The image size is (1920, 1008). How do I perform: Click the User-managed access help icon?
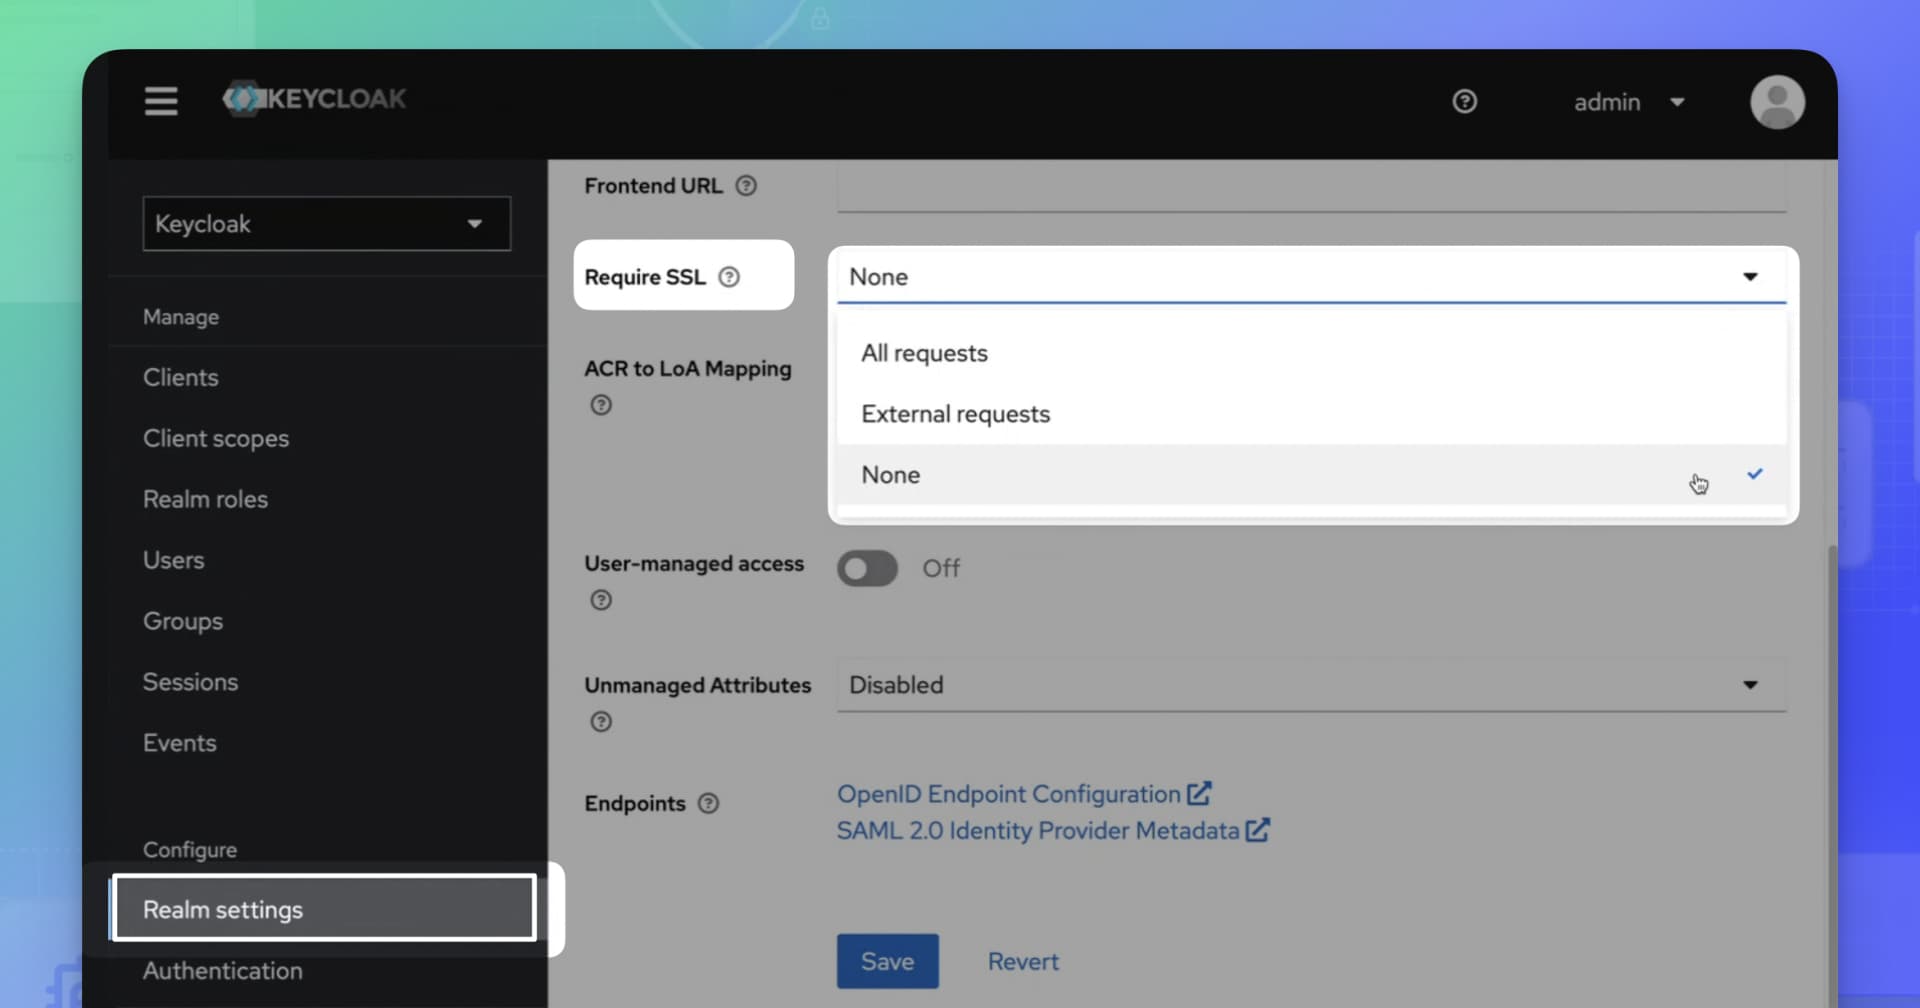coord(600,600)
